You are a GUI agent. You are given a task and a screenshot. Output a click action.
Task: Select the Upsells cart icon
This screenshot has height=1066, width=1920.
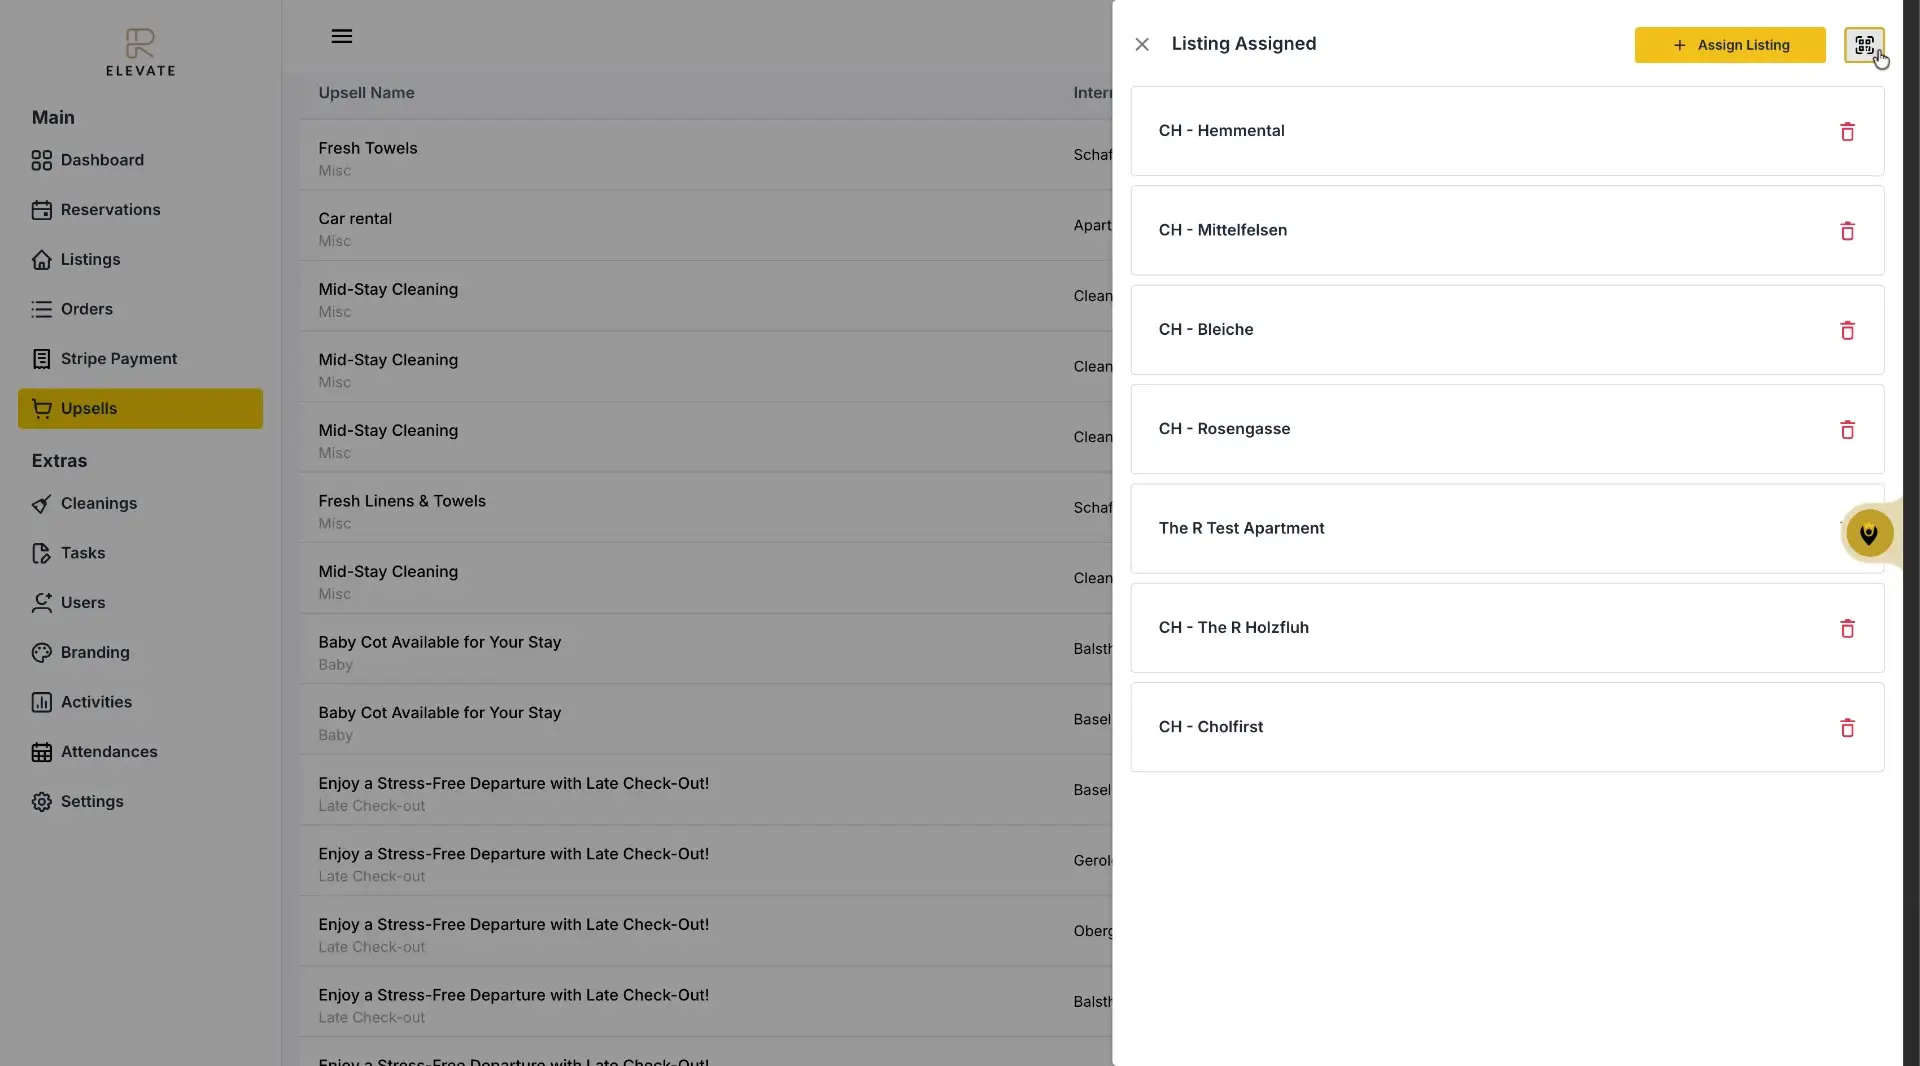pos(43,408)
